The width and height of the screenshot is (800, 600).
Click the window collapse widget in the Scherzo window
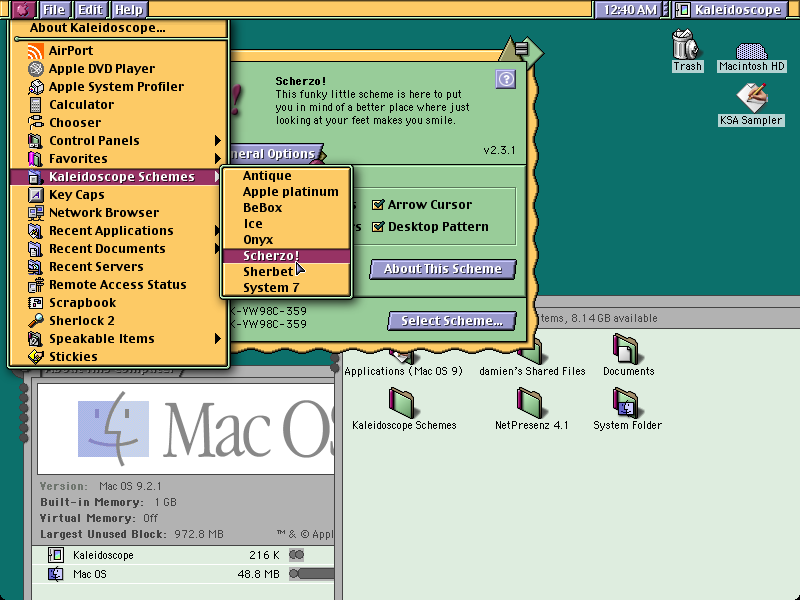[x=521, y=49]
